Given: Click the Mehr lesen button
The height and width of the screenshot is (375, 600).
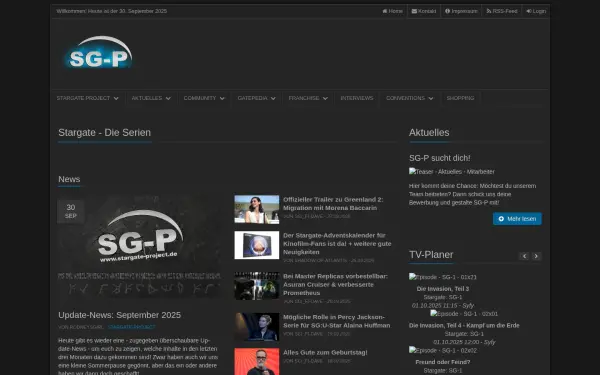Looking at the screenshot, I should [517, 219].
